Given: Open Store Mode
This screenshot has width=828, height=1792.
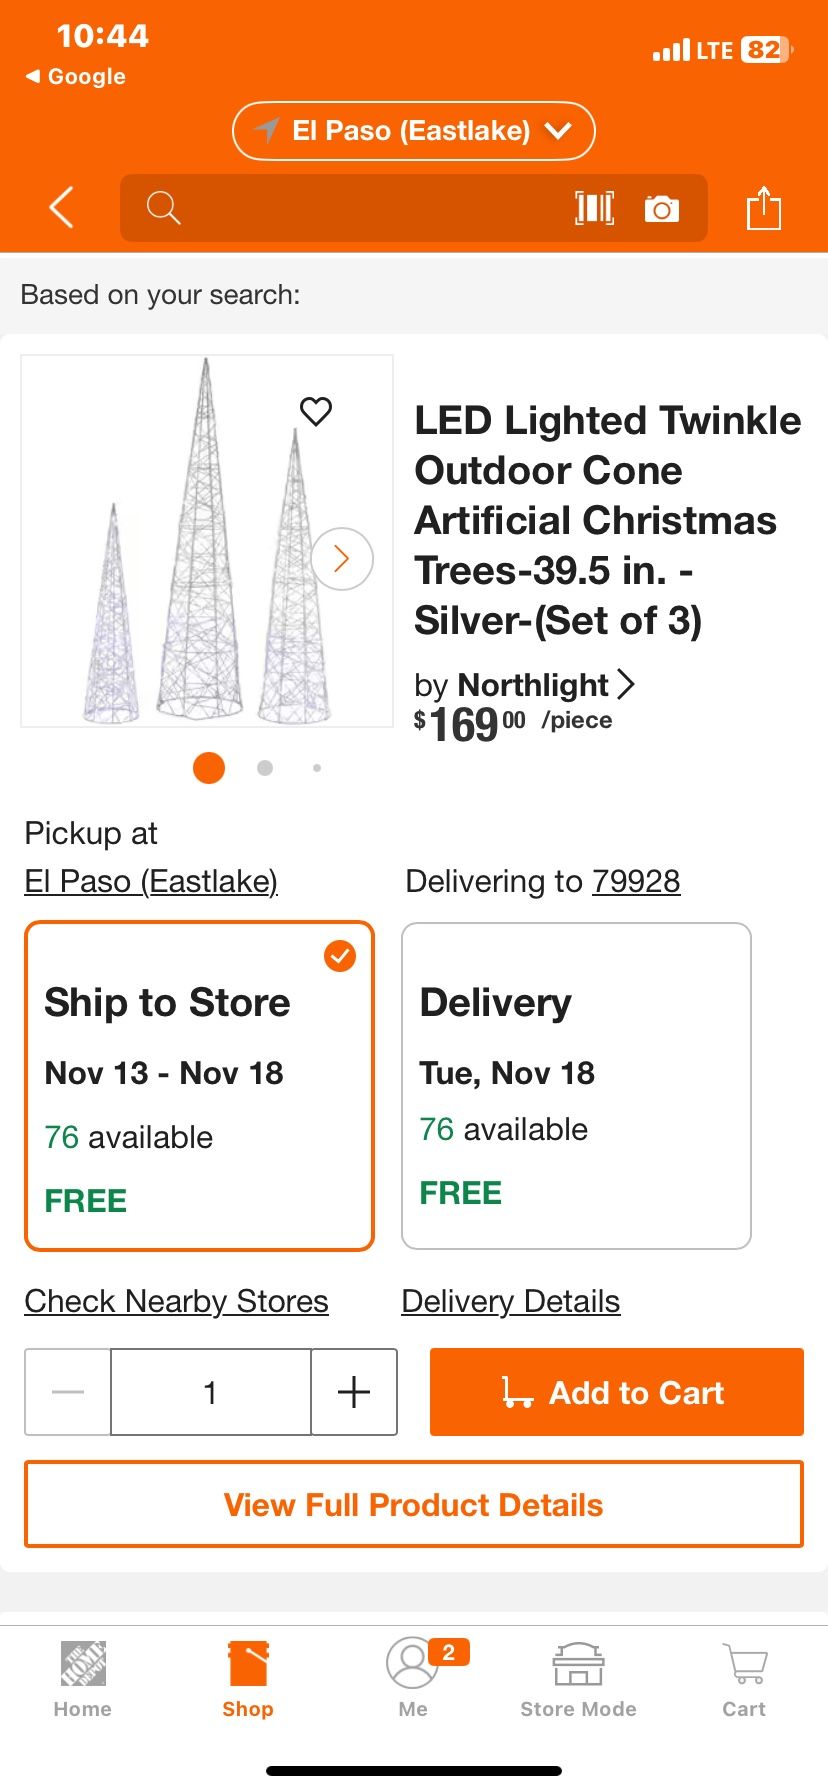Looking at the screenshot, I should point(578,1680).
